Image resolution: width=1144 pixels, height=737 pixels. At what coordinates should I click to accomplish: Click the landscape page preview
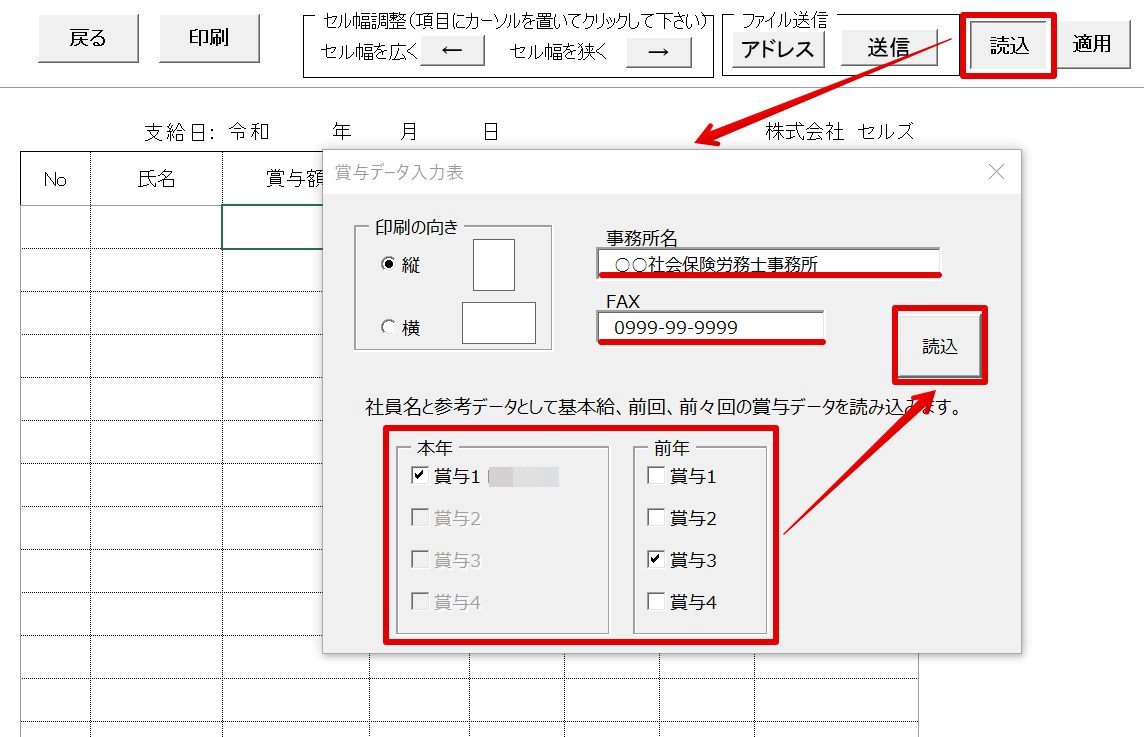tap(499, 323)
